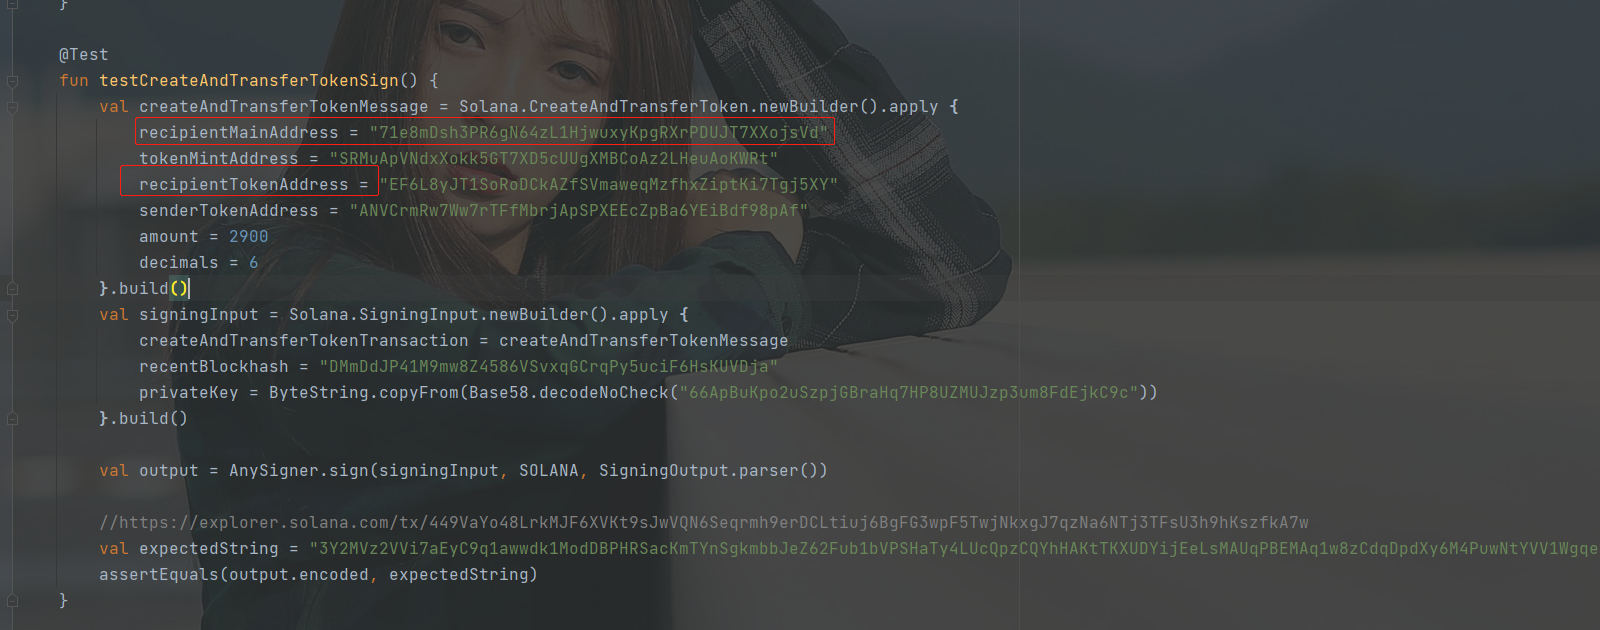
Task: Click assertEquals function call
Action: [159, 575]
